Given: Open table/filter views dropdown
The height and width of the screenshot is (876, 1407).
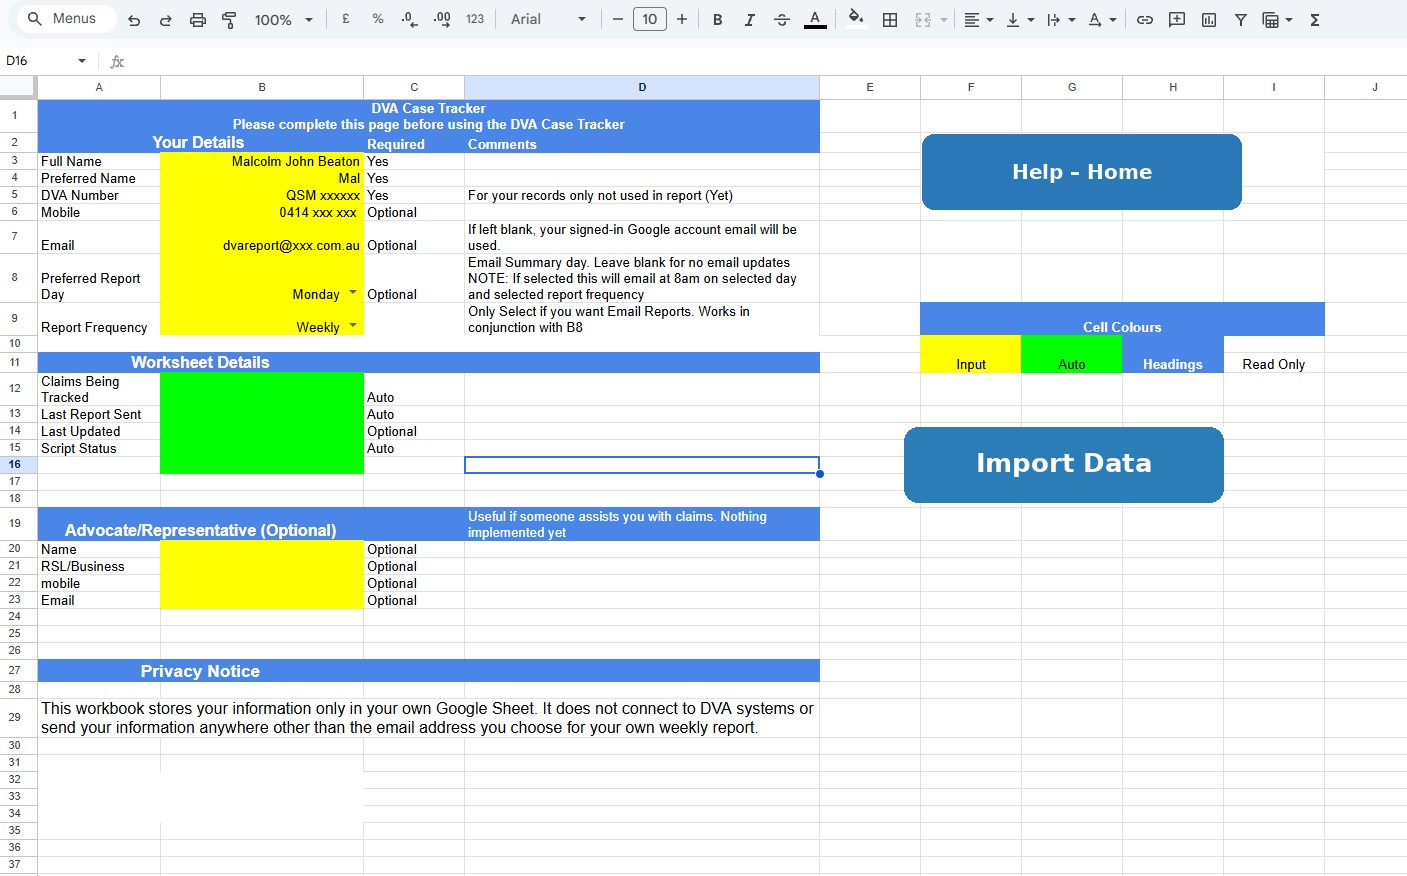Looking at the screenshot, I should [1277, 19].
